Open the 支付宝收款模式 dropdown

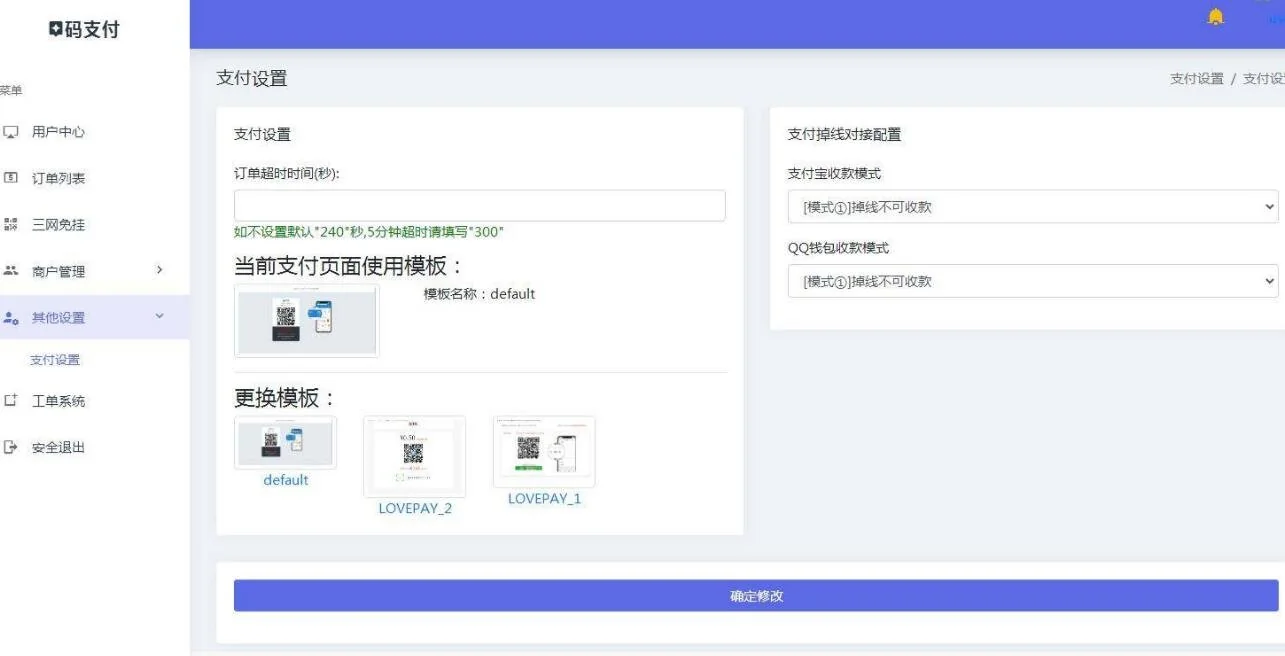click(1033, 207)
